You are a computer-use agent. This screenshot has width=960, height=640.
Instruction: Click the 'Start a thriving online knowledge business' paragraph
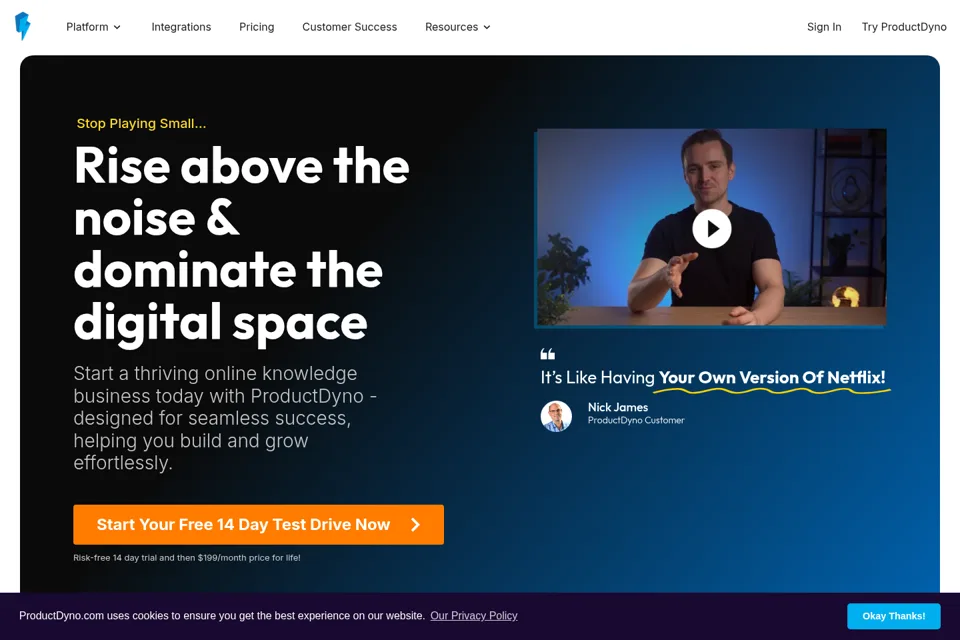pyautogui.click(x=225, y=418)
